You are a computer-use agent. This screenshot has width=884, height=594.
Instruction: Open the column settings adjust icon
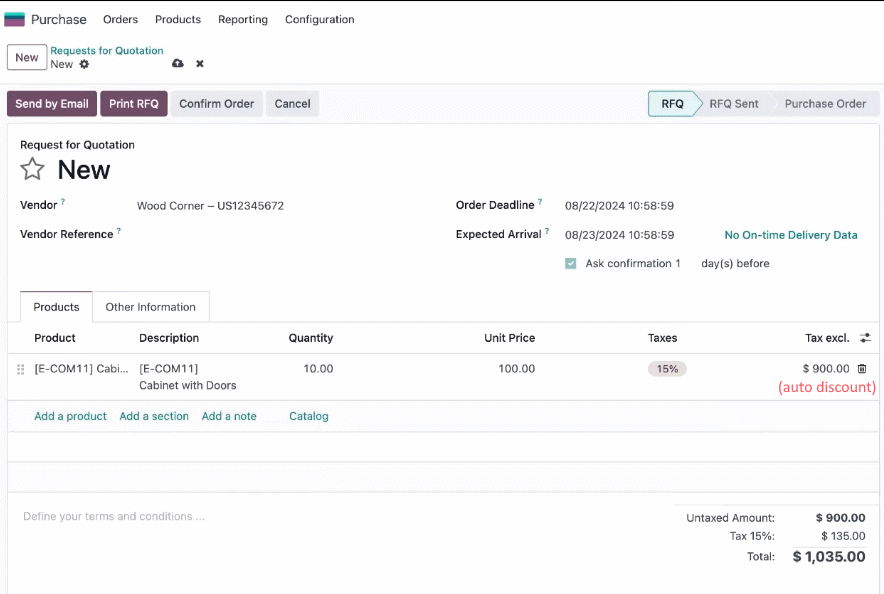(865, 338)
